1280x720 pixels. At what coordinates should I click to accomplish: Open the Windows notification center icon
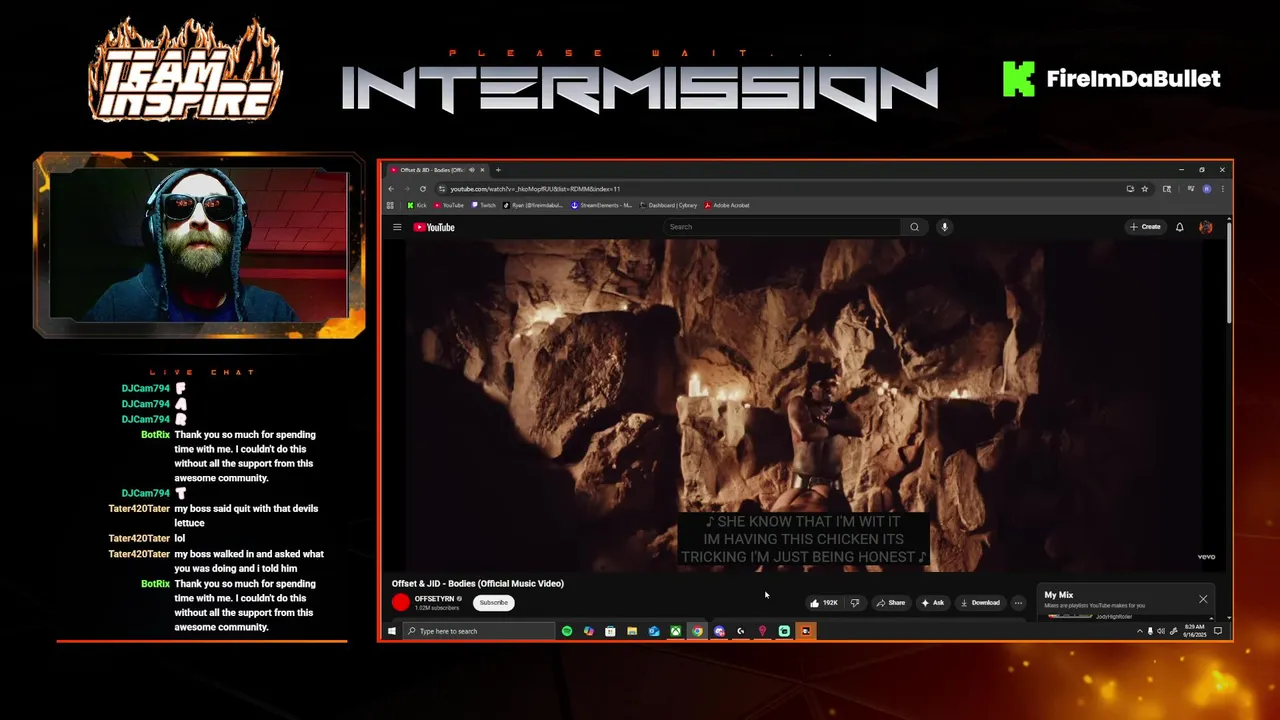(x=1218, y=631)
